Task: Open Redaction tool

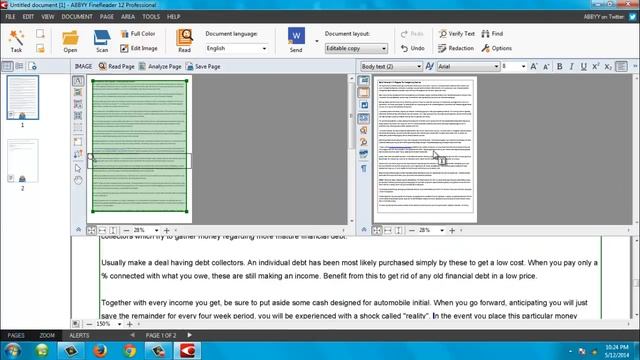Action: [x=456, y=48]
